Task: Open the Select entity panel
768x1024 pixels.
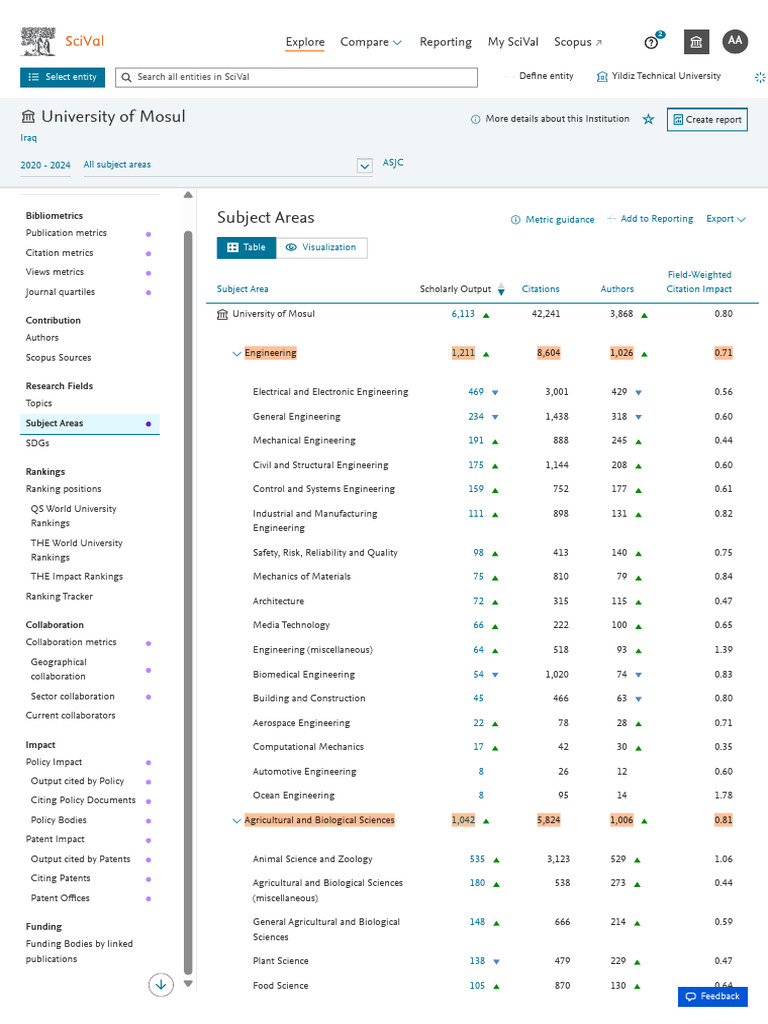Action: [63, 77]
